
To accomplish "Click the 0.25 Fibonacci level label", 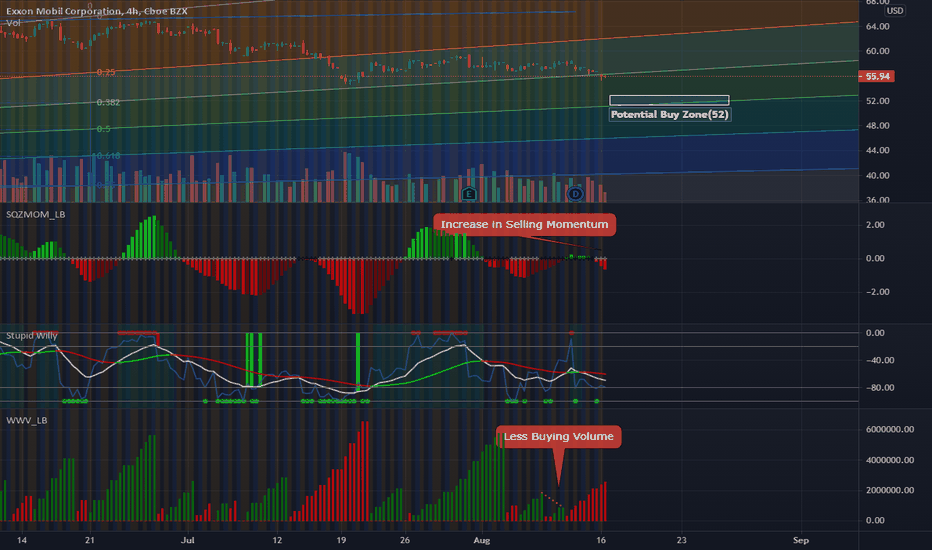I will [106, 72].
